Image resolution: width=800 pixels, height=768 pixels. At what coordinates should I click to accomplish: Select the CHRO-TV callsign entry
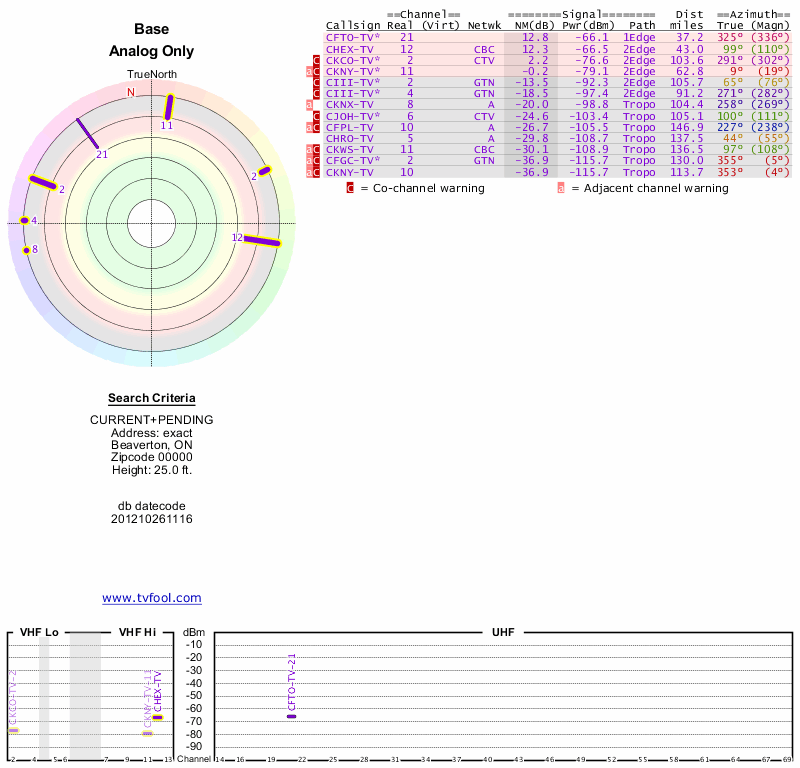click(x=349, y=138)
